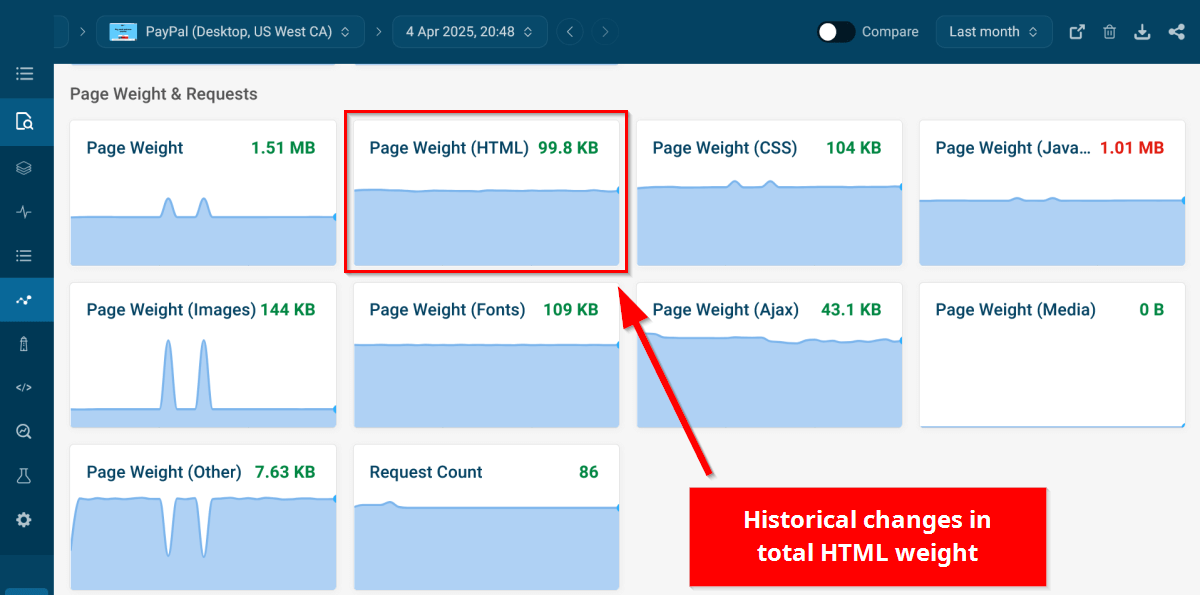Enable the Compare toggle
1200x595 pixels.
(x=836, y=32)
